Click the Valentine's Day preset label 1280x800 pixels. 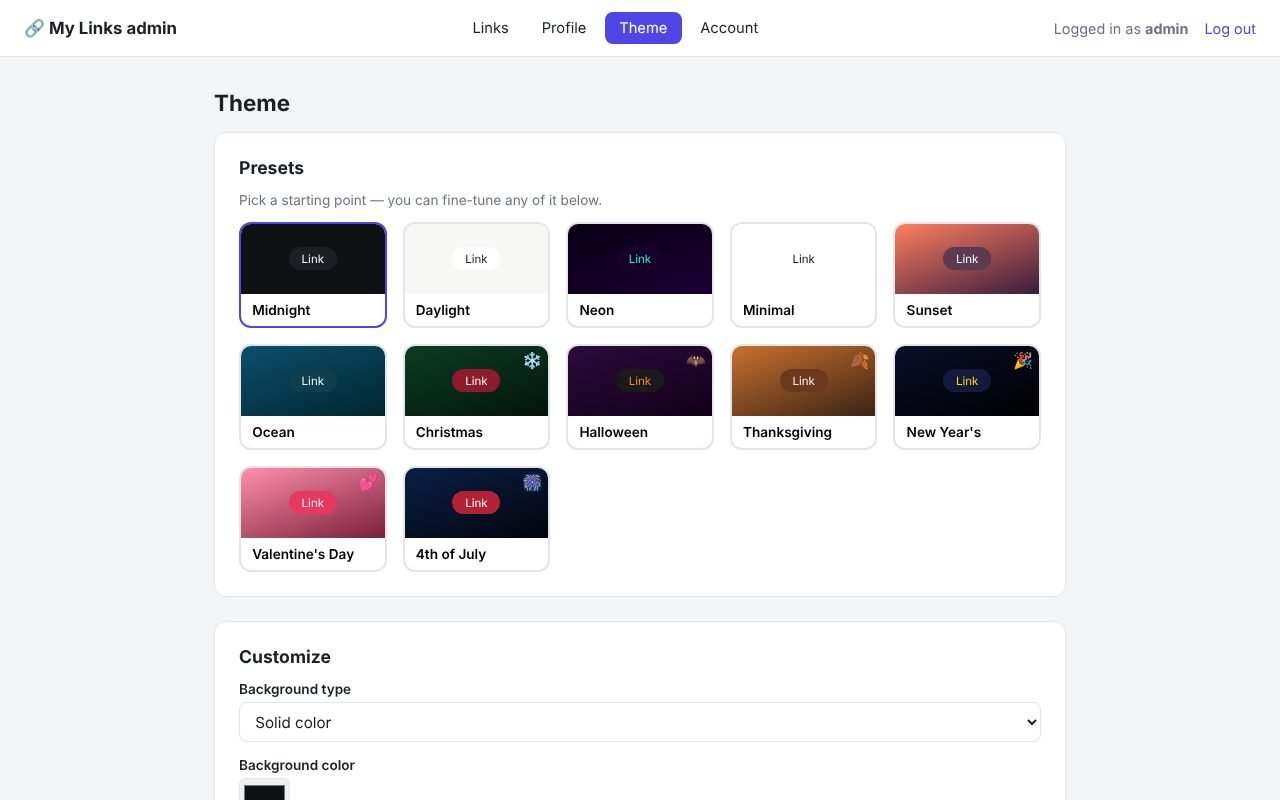(x=303, y=554)
